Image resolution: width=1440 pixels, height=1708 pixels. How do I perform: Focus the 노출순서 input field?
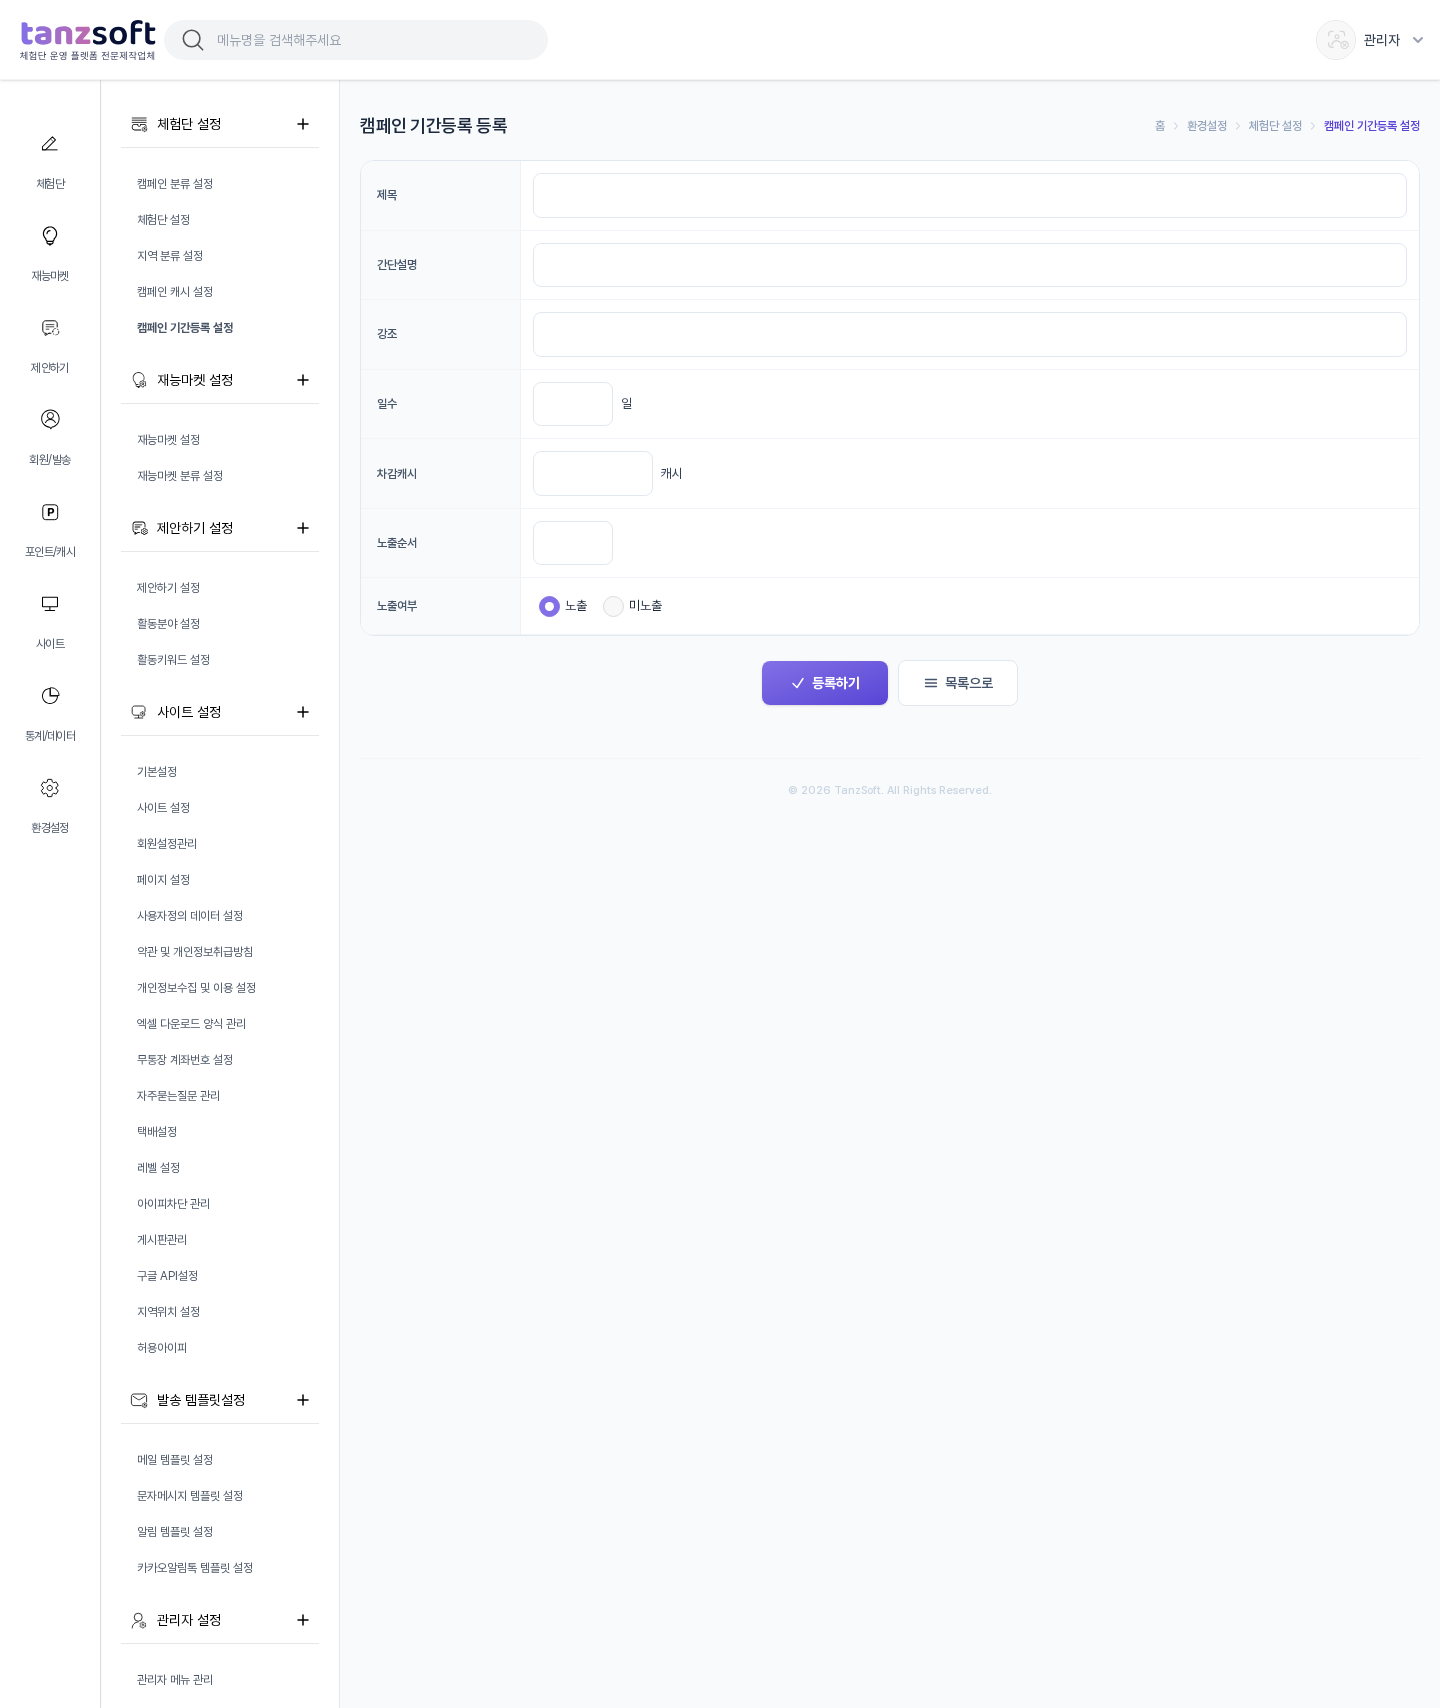point(573,543)
